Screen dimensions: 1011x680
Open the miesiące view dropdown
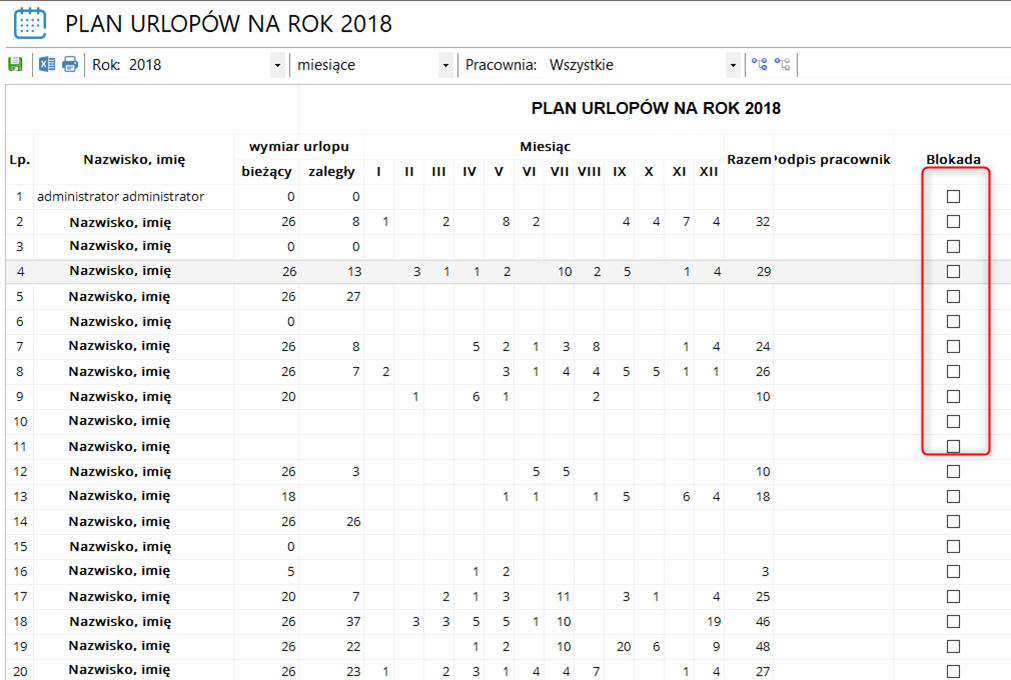click(445, 65)
